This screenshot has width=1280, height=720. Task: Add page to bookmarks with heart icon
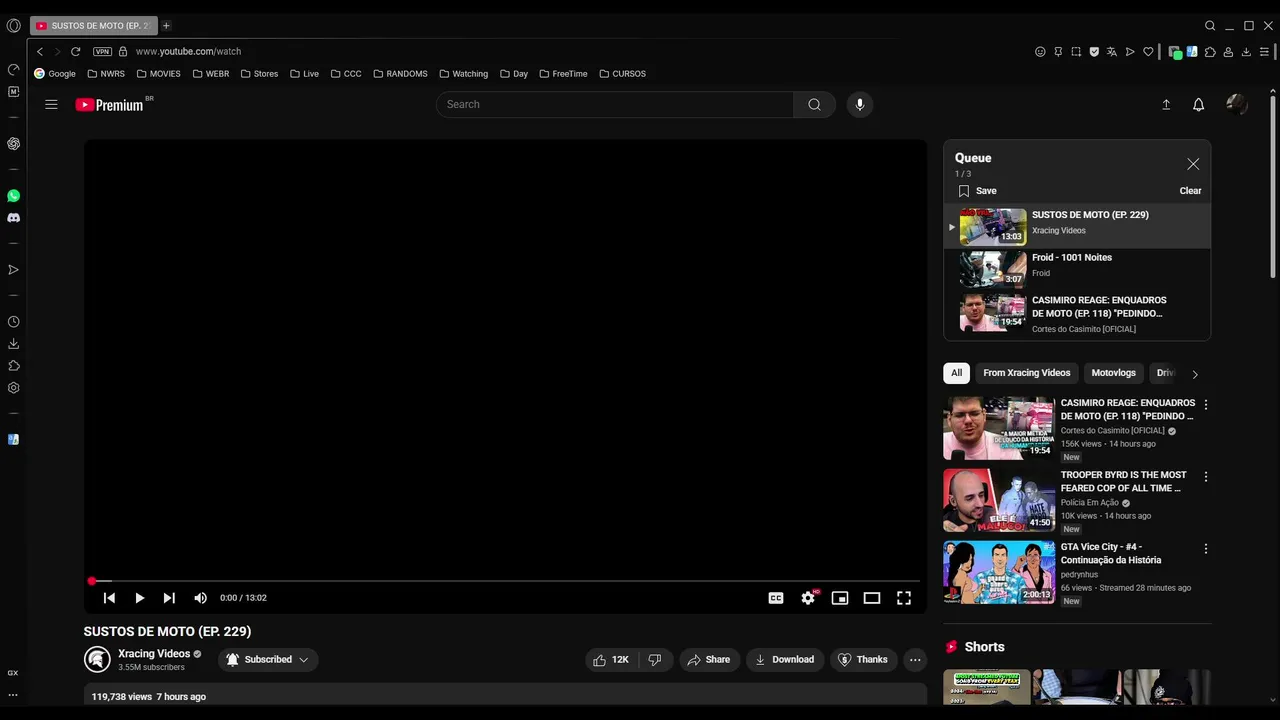point(1148,52)
